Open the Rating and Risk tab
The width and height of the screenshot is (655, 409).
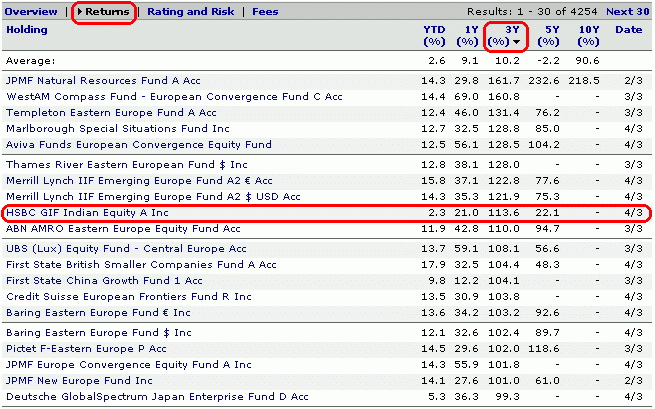click(x=190, y=12)
